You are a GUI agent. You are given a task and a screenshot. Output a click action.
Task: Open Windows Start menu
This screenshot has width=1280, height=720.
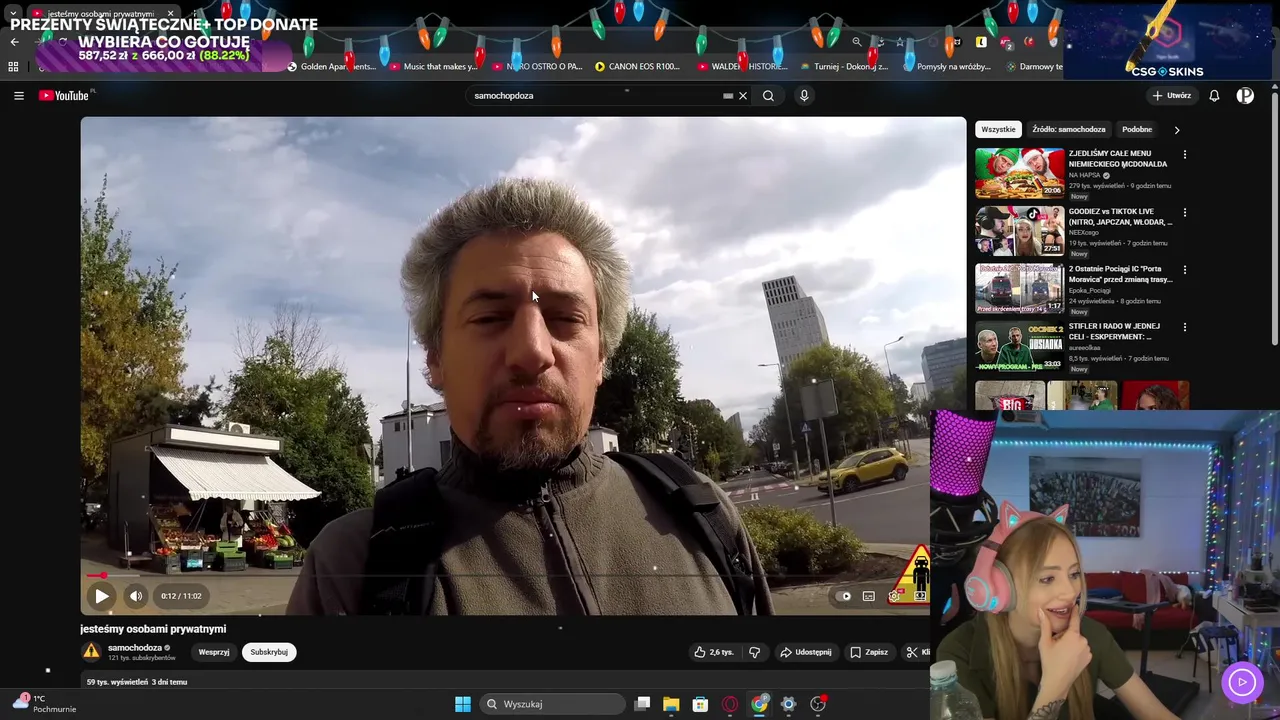(x=463, y=704)
